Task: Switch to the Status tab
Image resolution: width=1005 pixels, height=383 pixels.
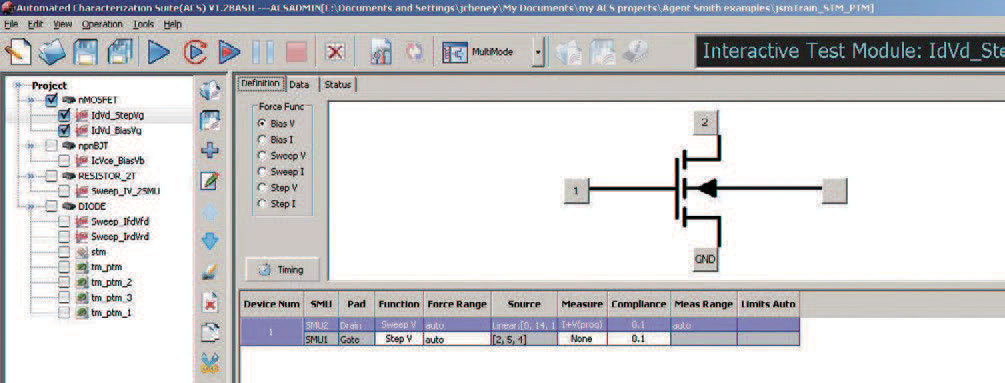Action: (337, 85)
